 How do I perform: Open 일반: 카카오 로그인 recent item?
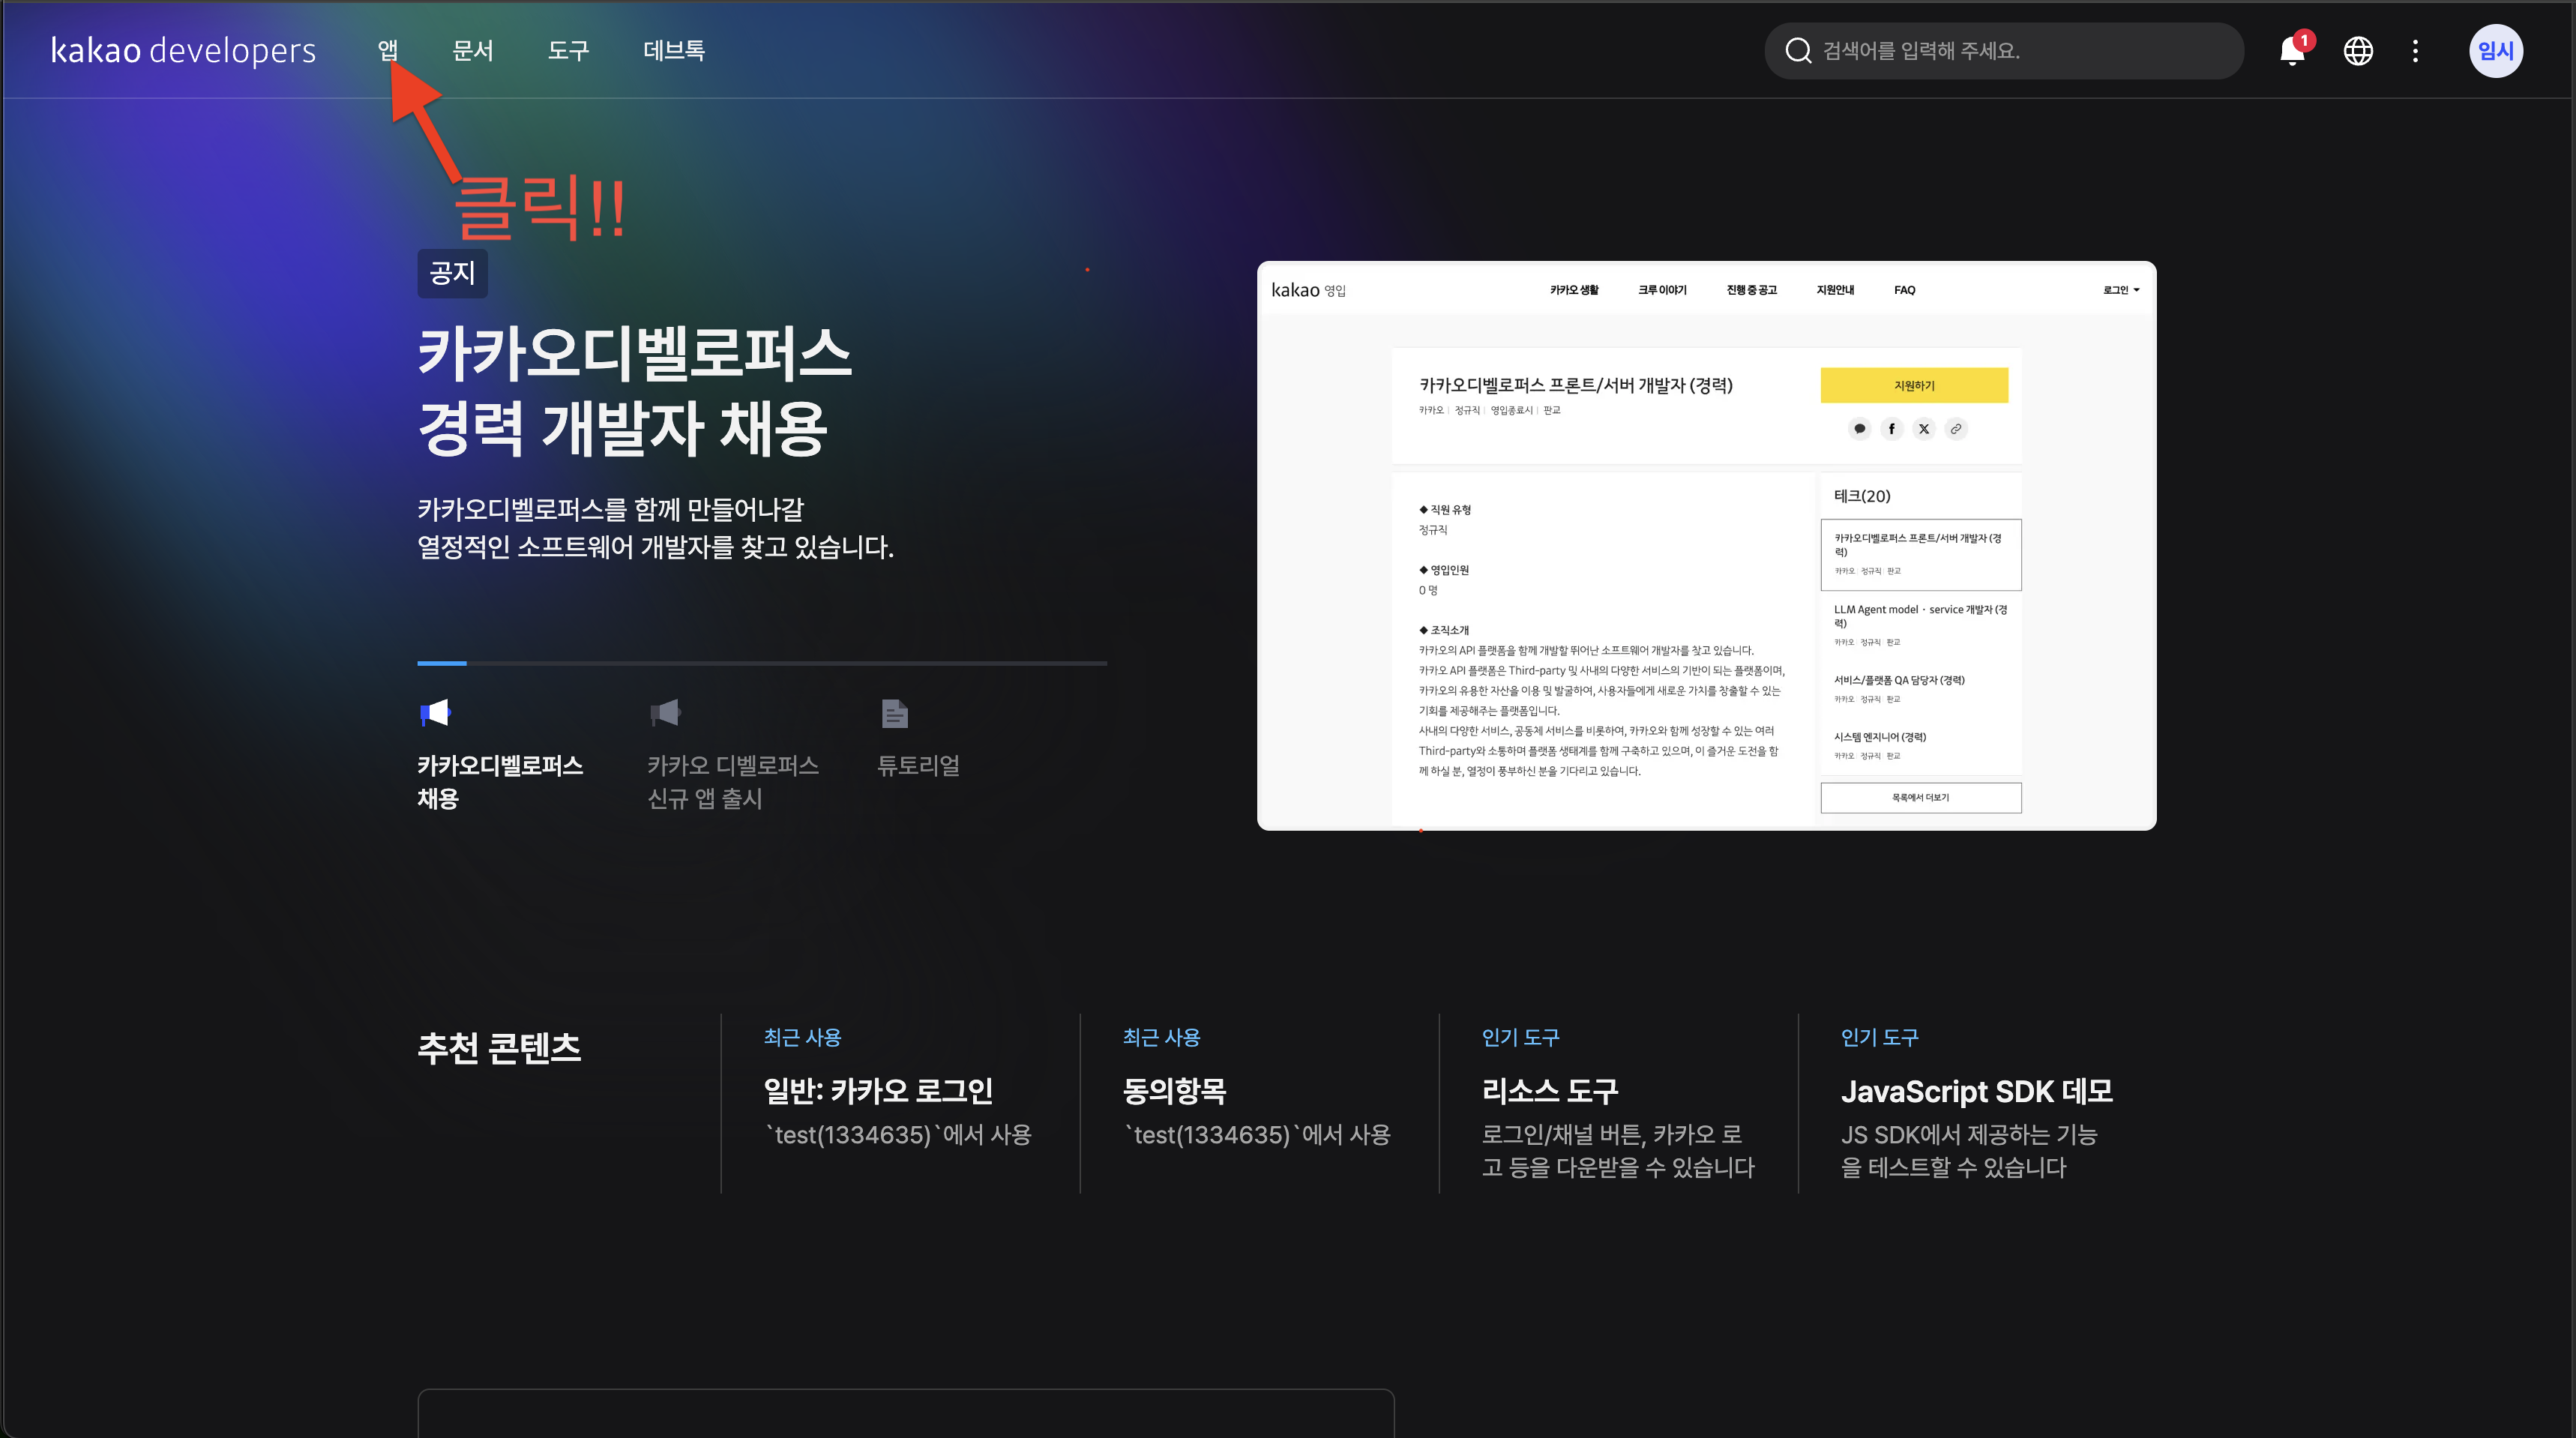click(877, 1090)
